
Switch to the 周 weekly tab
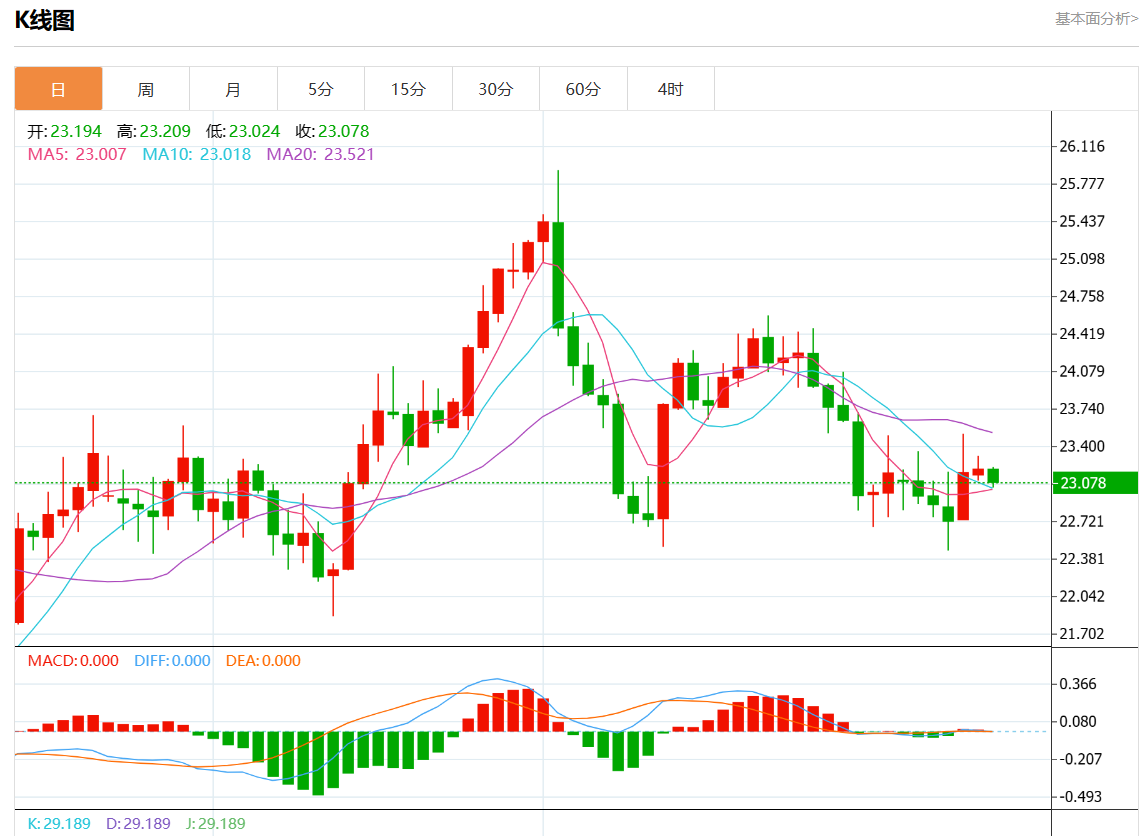click(146, 89)
